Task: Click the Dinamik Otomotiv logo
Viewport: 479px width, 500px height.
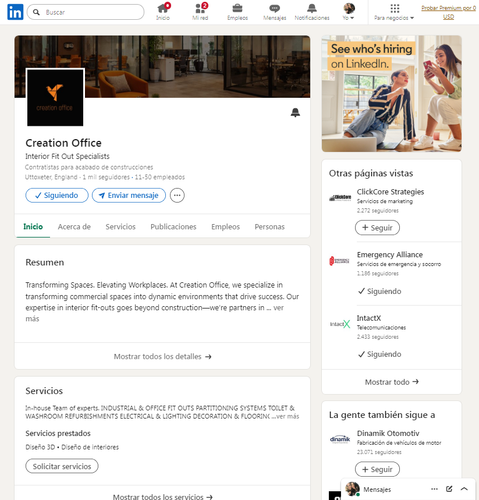Action: point(340,439)
